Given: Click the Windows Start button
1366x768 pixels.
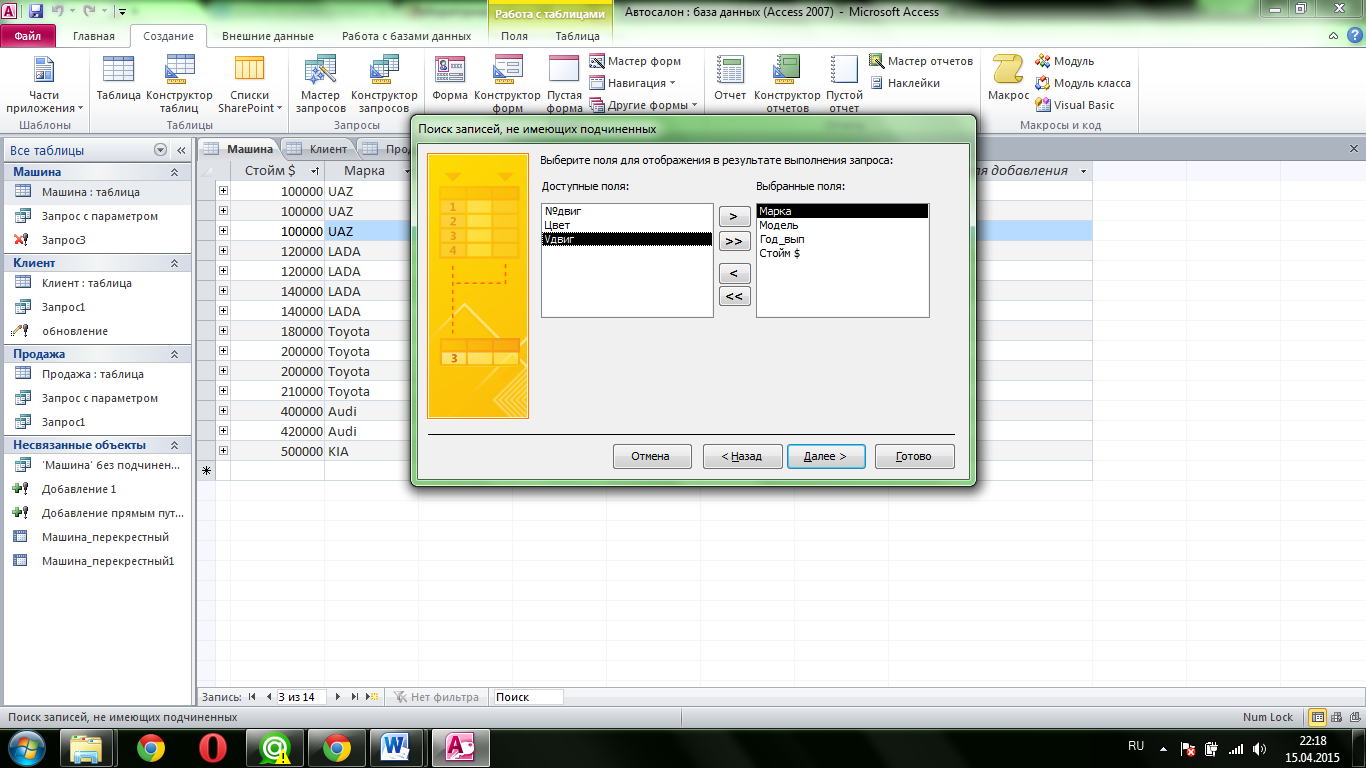Looking at the screenshot, I should point(25,748).
